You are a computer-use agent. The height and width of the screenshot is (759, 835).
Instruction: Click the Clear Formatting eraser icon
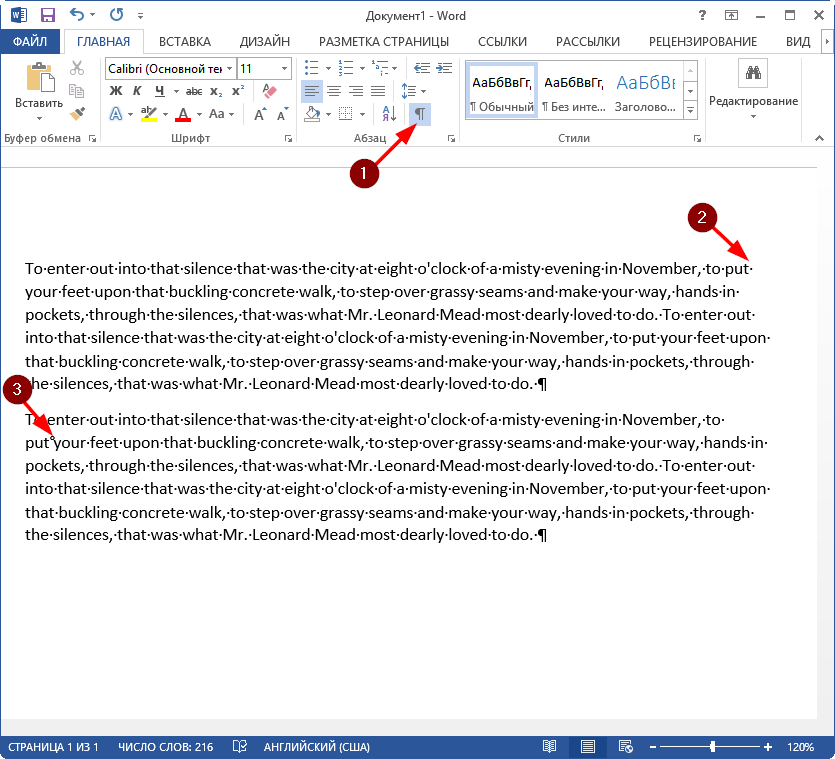pyautogui.click(x=268, y=91)
